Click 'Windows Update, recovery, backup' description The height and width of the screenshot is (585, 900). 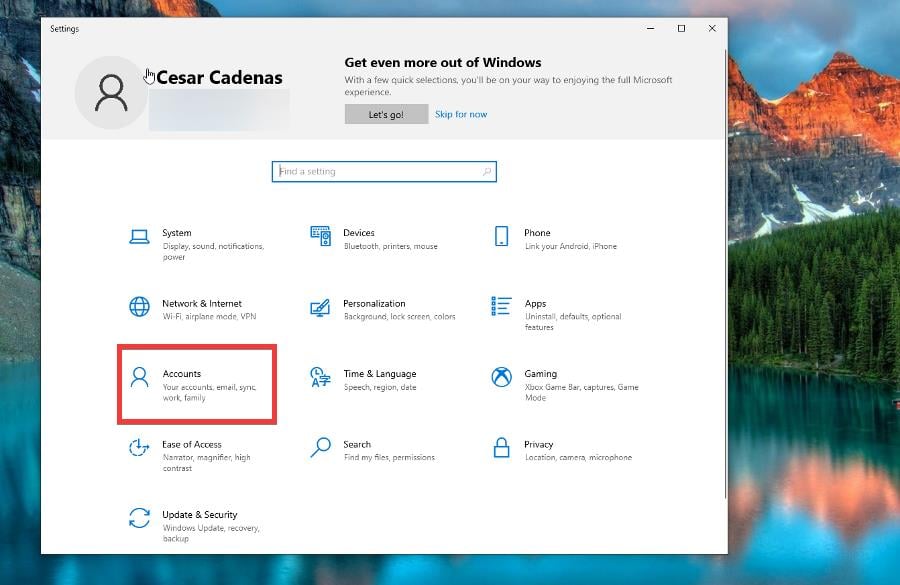click(211, 533)
